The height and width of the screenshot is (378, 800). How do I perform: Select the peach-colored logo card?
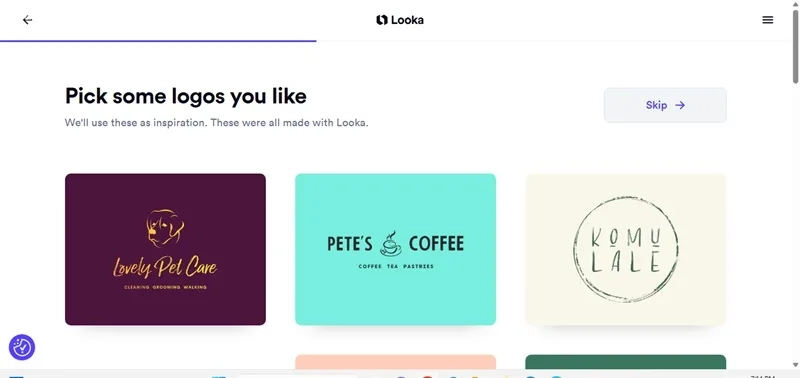click(x=395, y=362)
